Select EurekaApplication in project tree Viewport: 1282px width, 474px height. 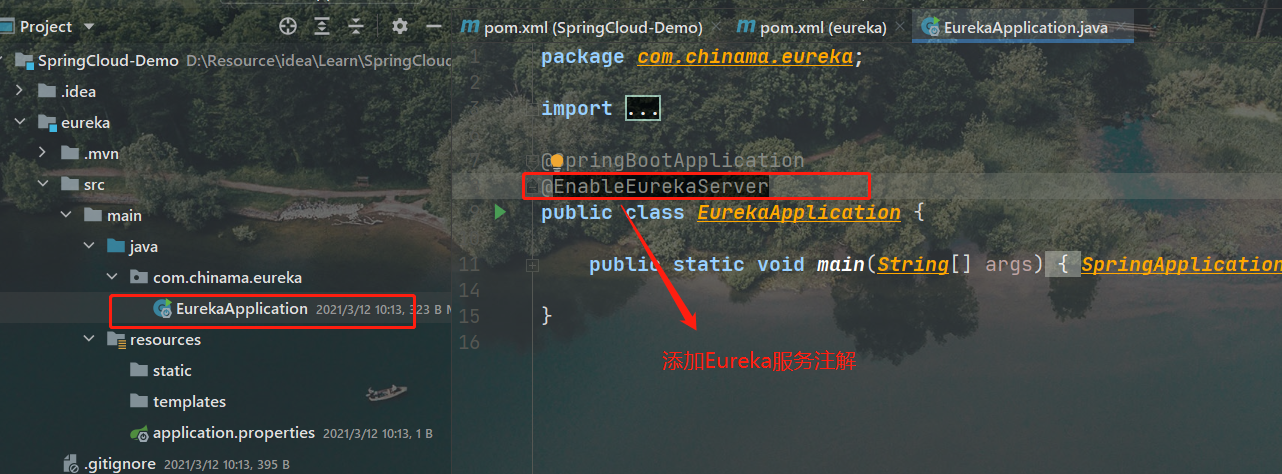[241, 309]
